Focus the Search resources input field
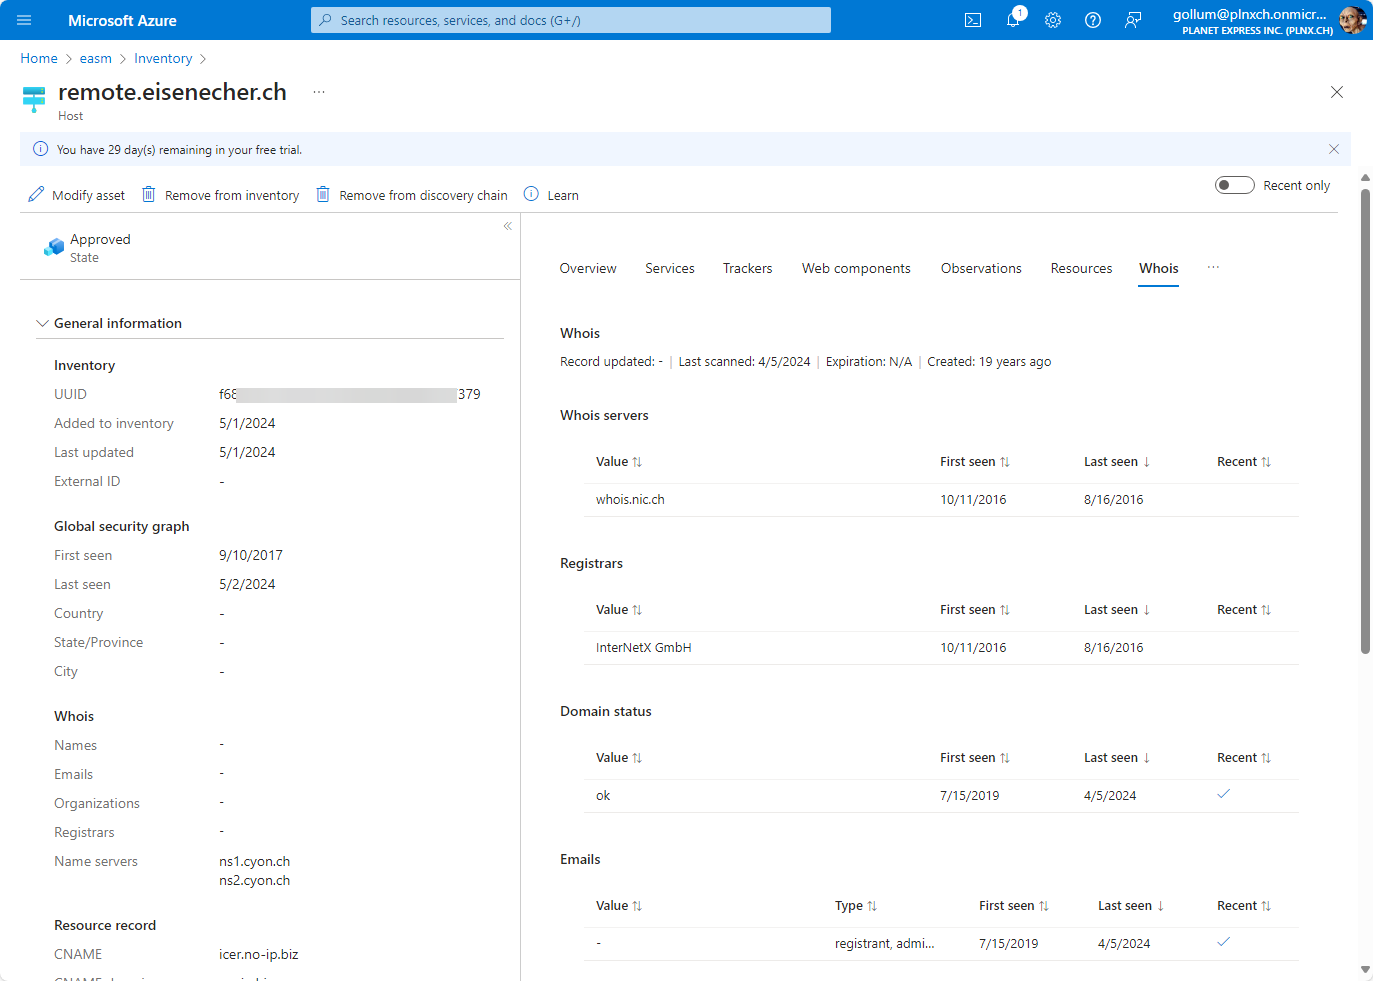 point(570,20)
